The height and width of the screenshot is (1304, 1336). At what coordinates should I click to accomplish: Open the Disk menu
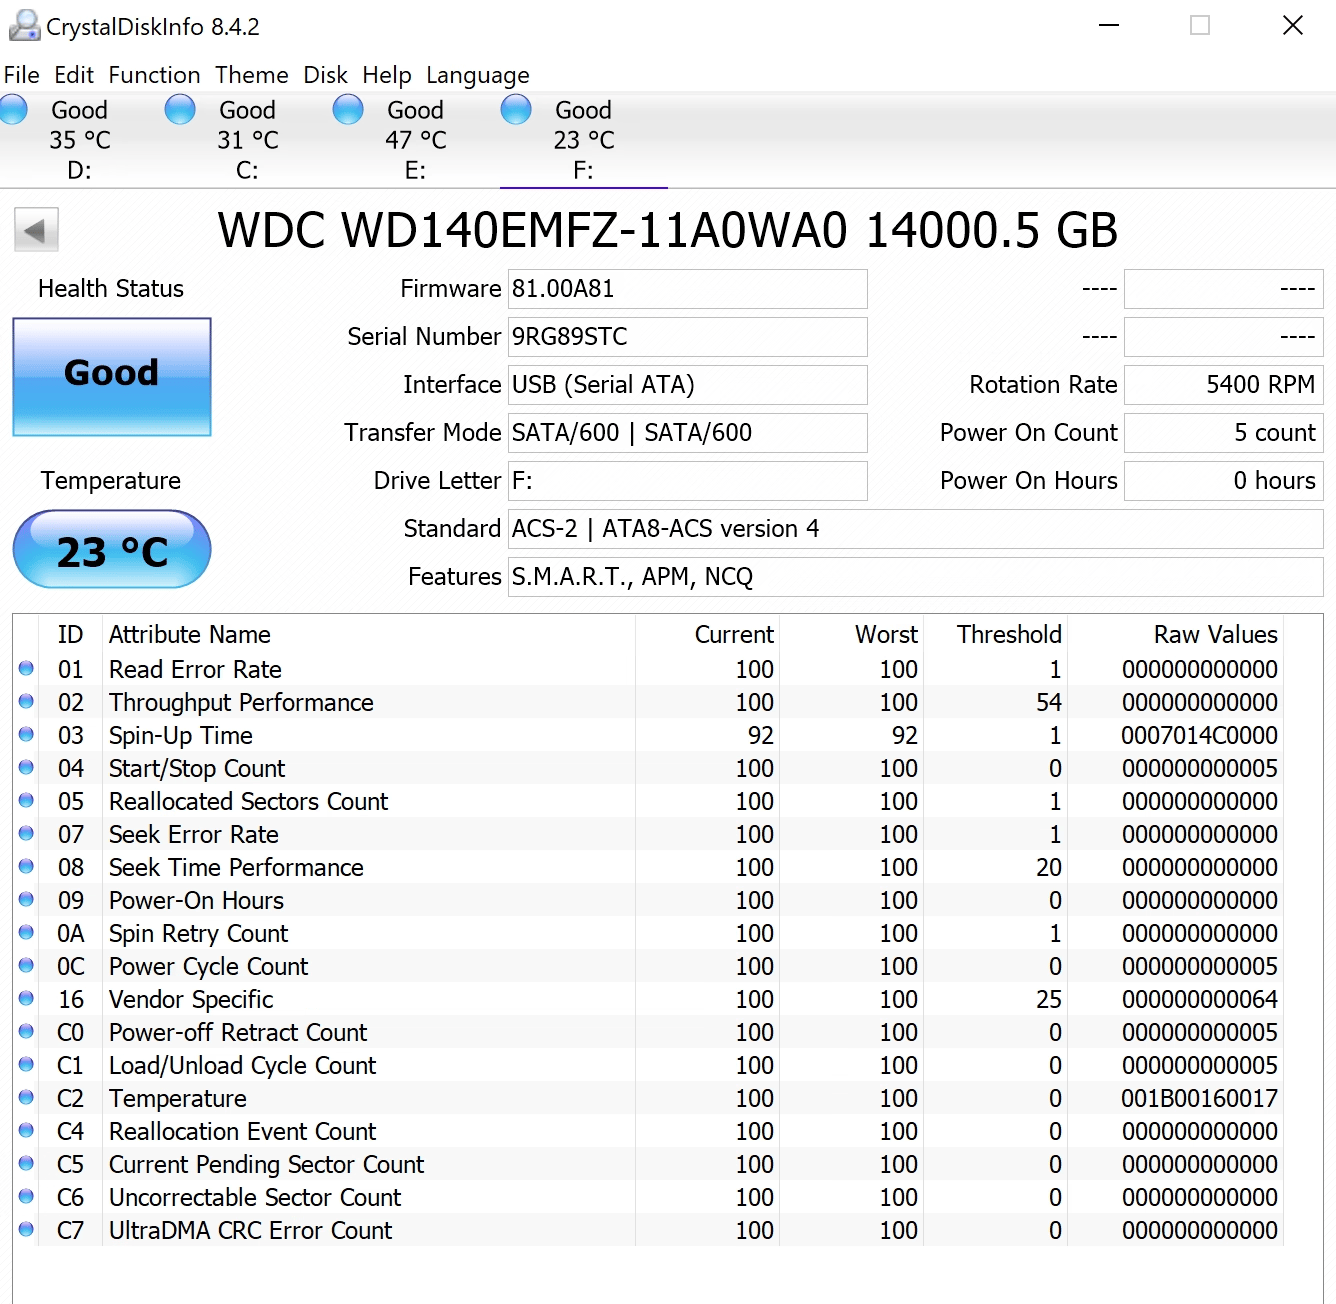pyautogui.click(x=325, y=75)
